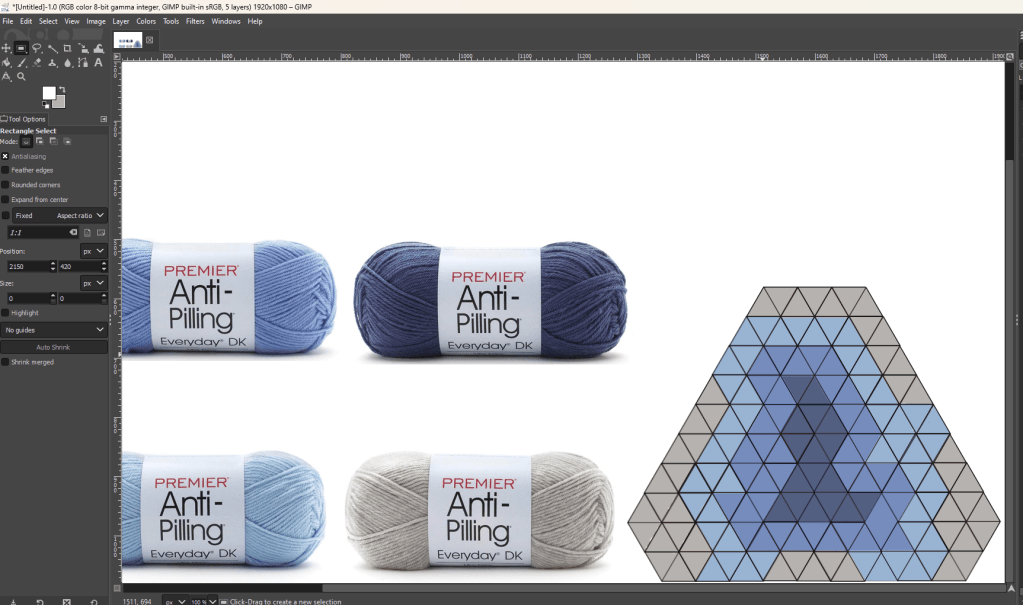Select the Move tool
This screenshot has height=605, width=1023.
6,48
